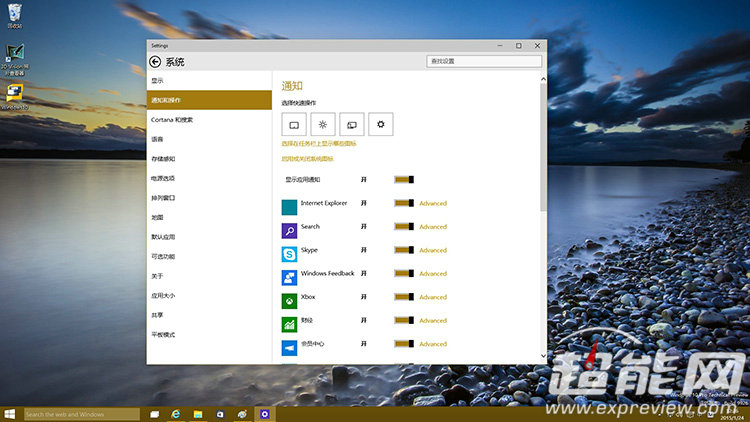The height and width of the screenshot is (422, 750).
Task: Click the 选择在任务栏上显示哪些图标 link
Action: coord(318,144)
